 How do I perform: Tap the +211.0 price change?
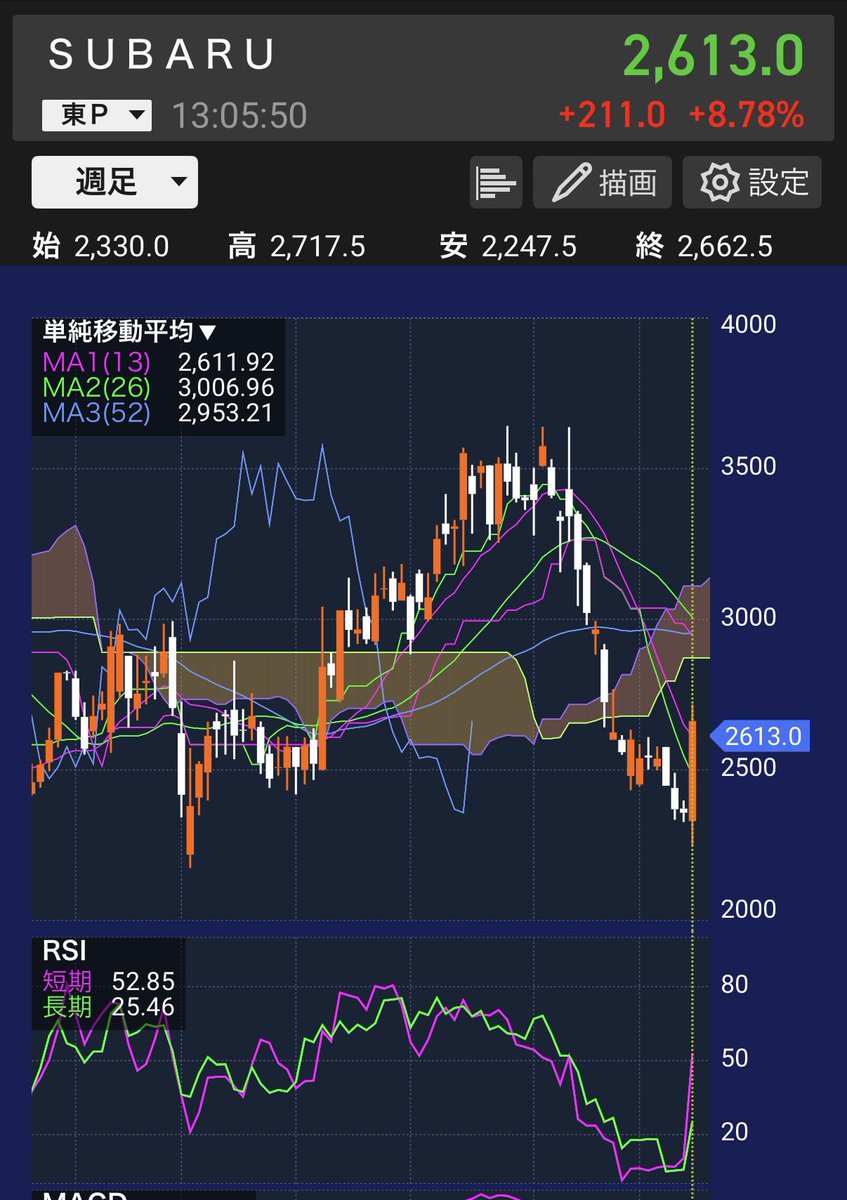[611, 115]
